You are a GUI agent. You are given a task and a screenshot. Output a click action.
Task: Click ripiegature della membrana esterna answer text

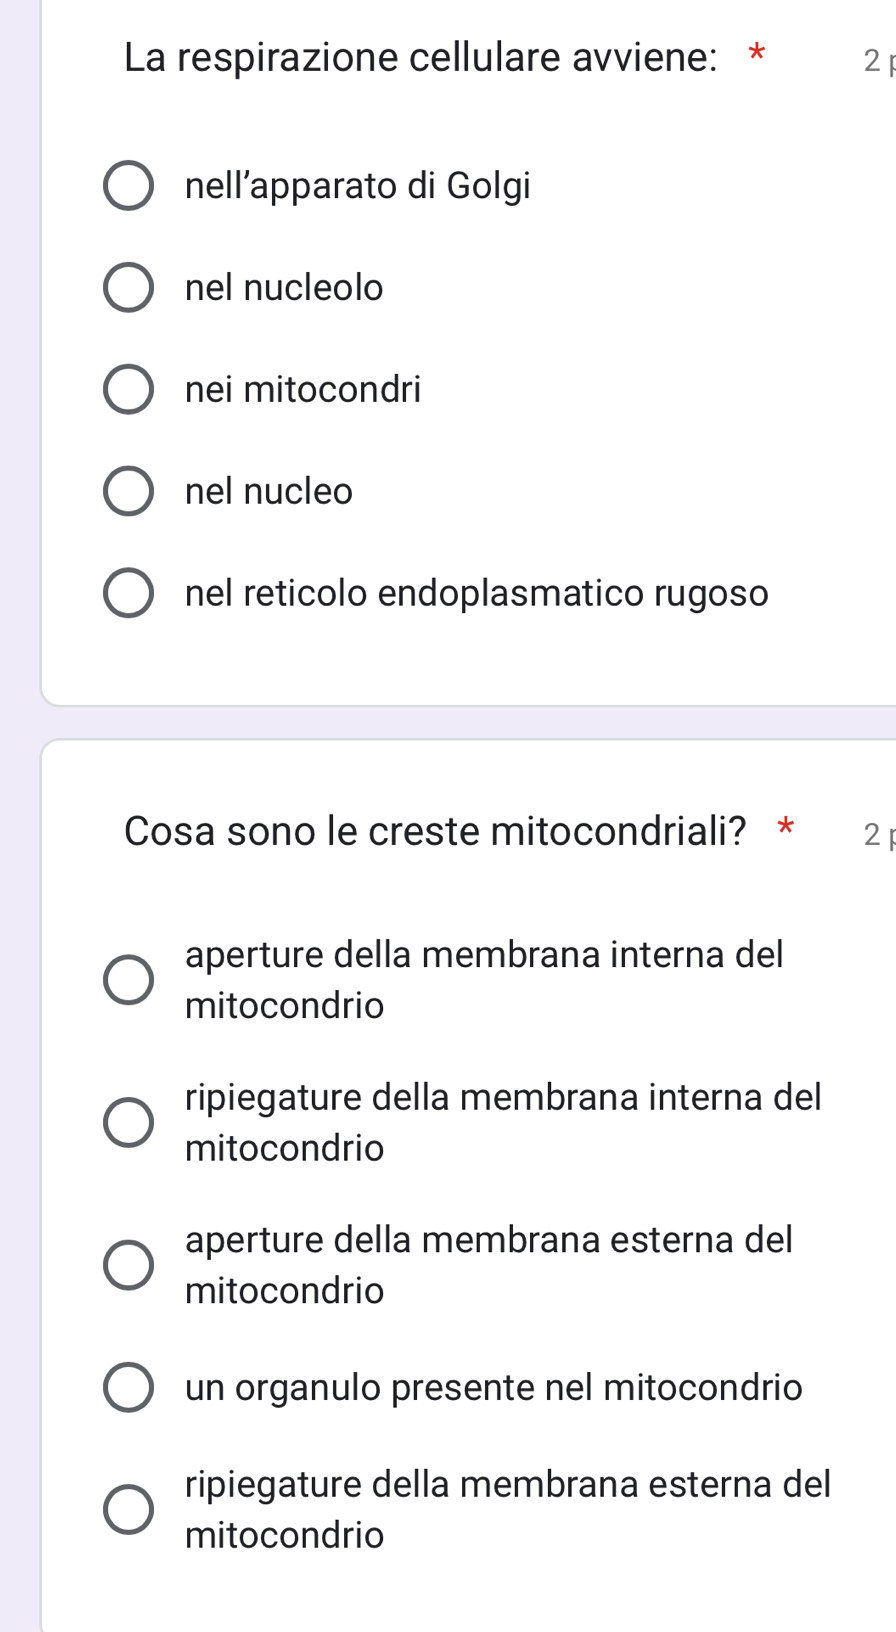click(508, 1509)
